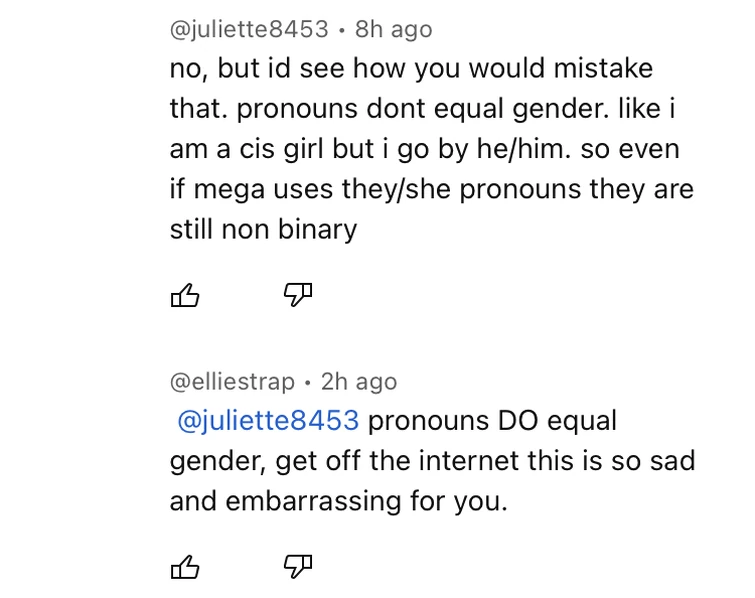Click the blue @juliette8453 mention in the reply
755x598 pixels.
tap(267, 421)
